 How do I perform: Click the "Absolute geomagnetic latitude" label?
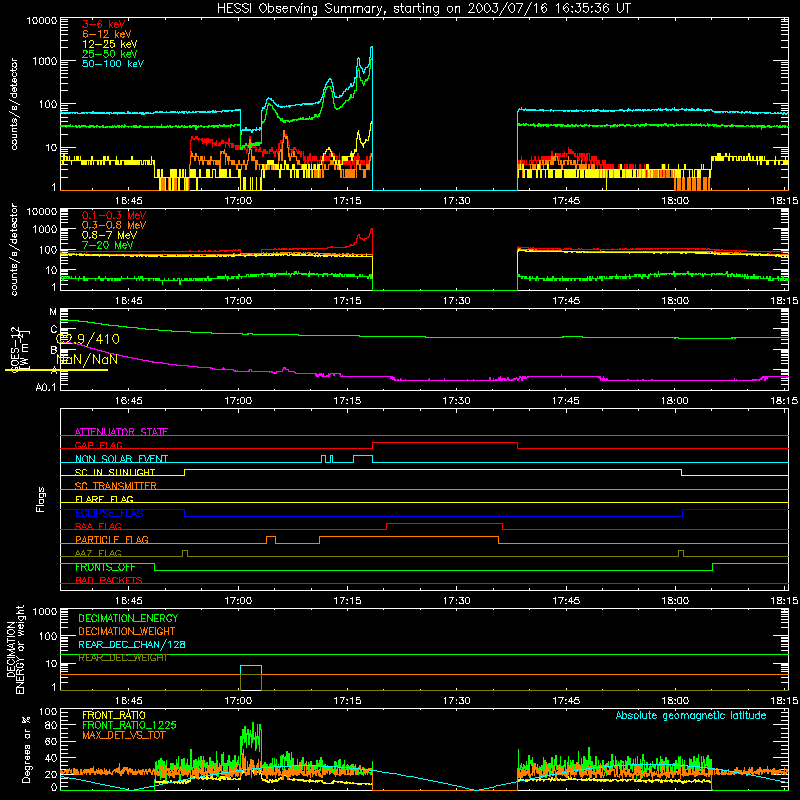(691, 715)
